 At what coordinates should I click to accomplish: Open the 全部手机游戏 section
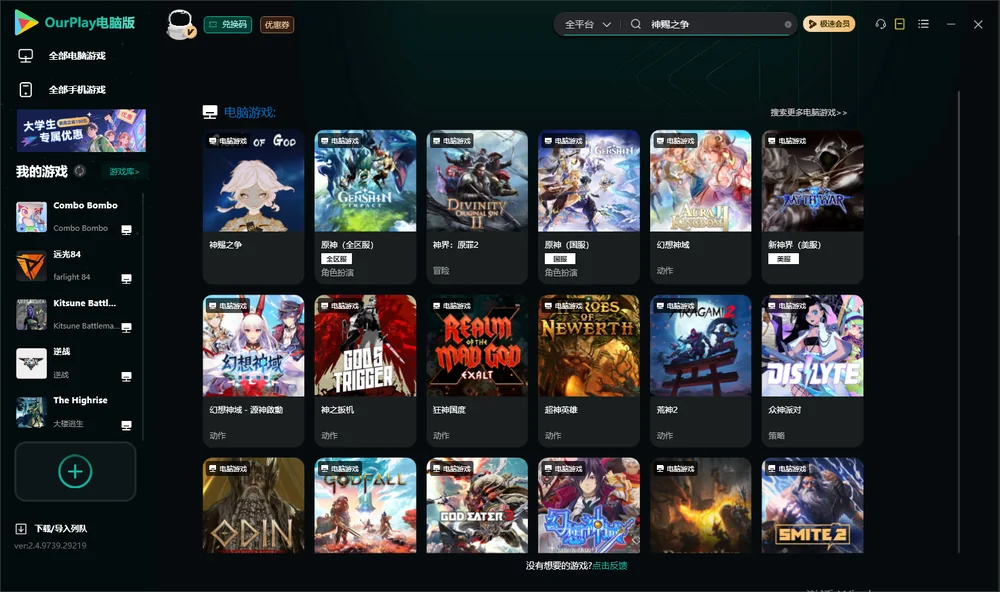[77, 90]
